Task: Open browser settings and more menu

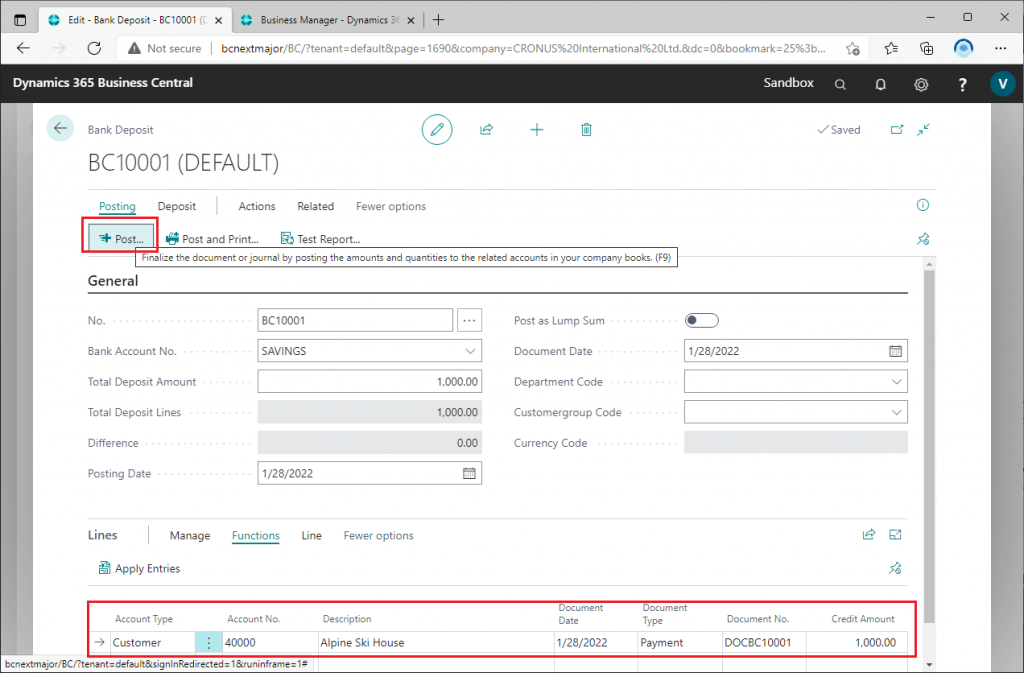Action: pyautogui.click(x=1000, y=48)
